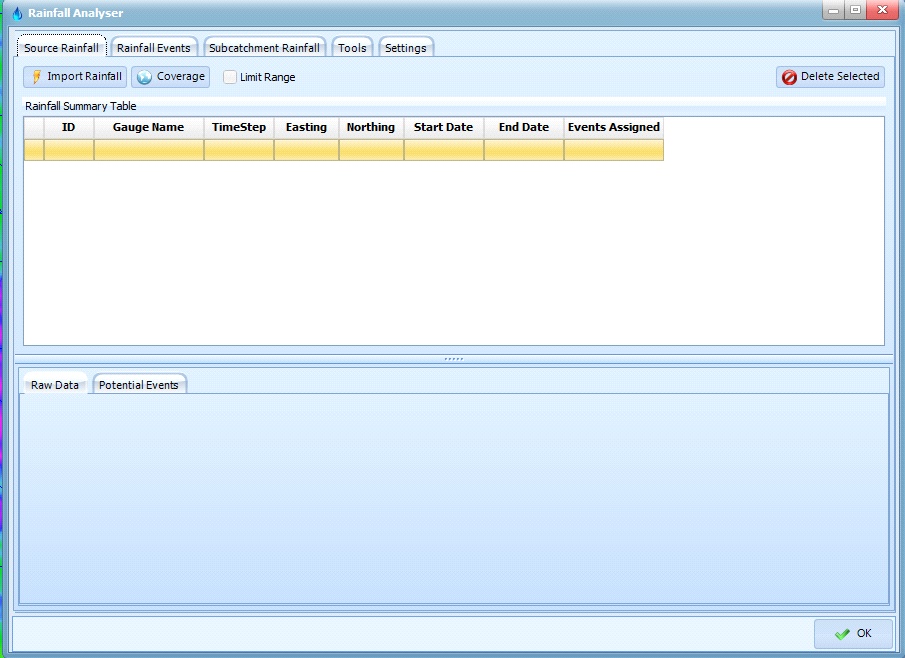Click the lightning bolt Import Rainfall icon

tap(36, 77)
